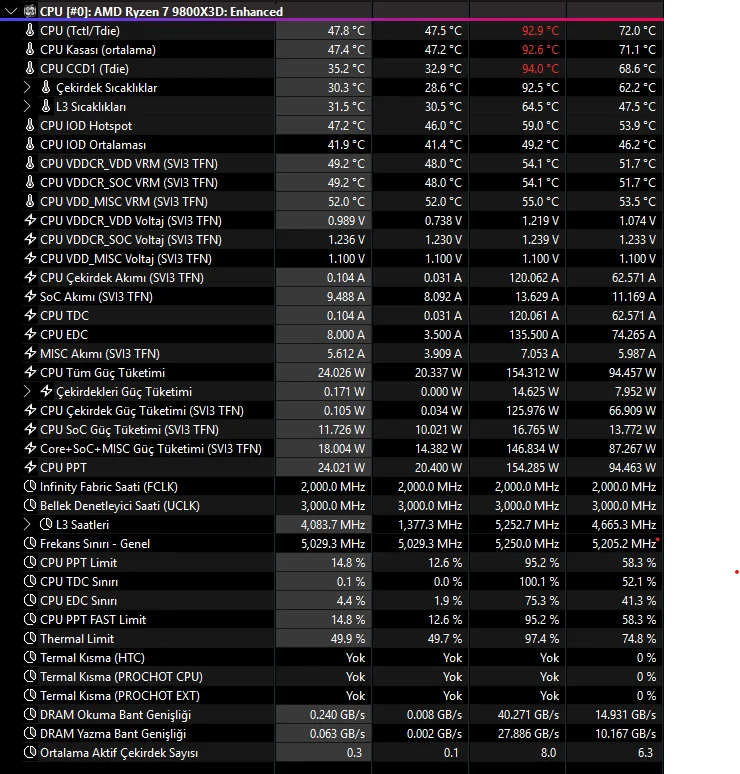The height and width of the screenshot is (774, 740).
Task: Click lightning icon beside CPU TDC
Action: point(30,315)
